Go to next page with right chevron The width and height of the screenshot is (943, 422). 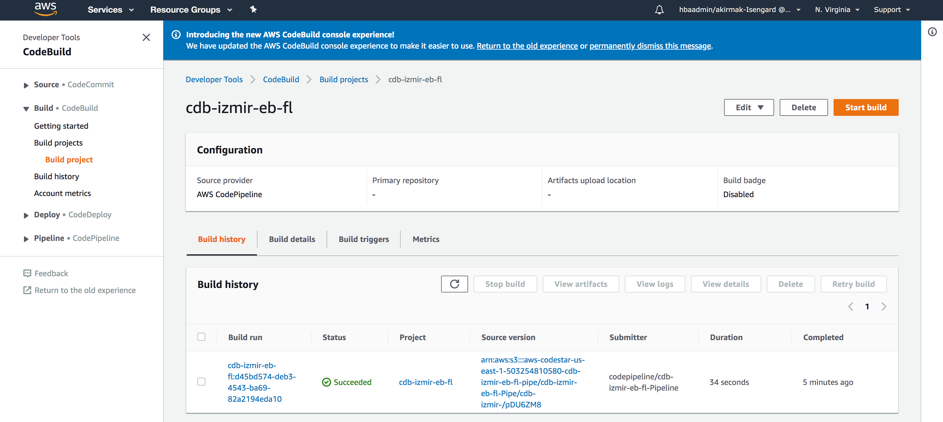(883, 307)
